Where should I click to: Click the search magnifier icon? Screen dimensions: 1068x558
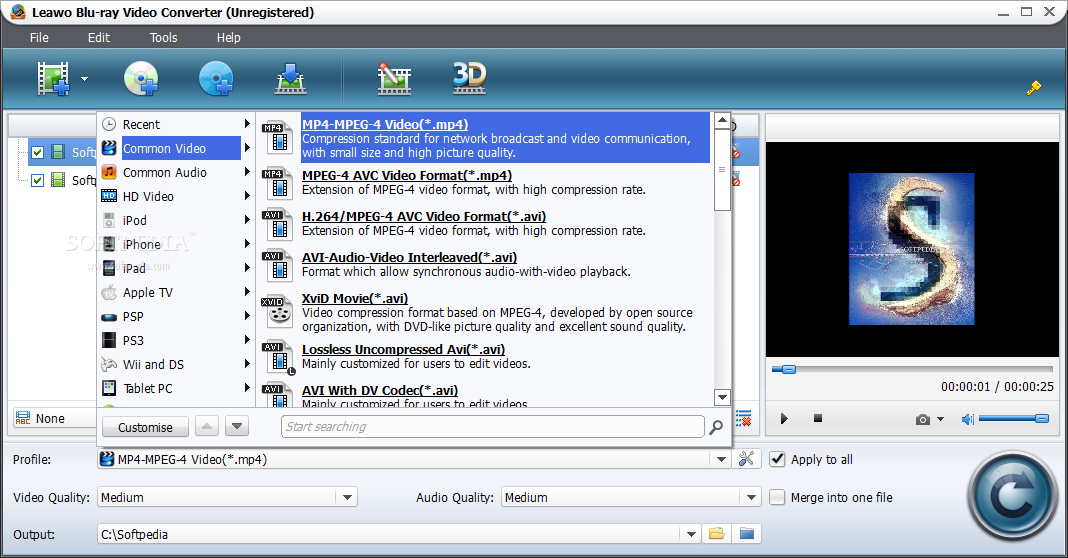coord(716,427)
